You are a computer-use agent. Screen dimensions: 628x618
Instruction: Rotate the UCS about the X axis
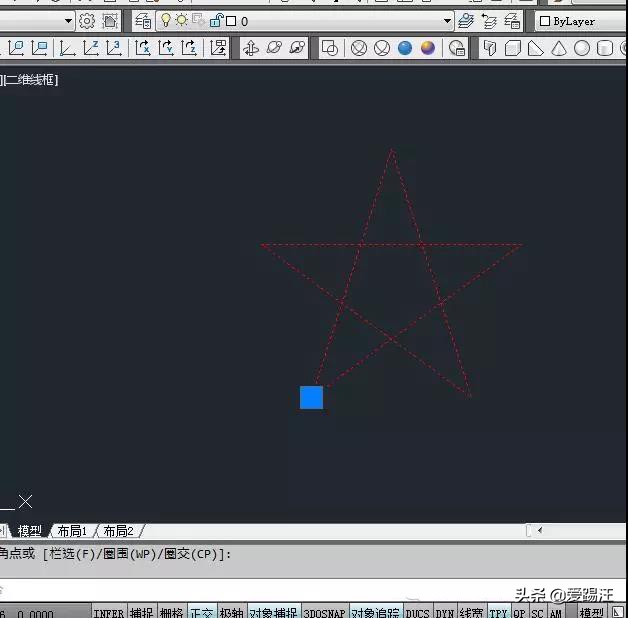click(143, 48)
